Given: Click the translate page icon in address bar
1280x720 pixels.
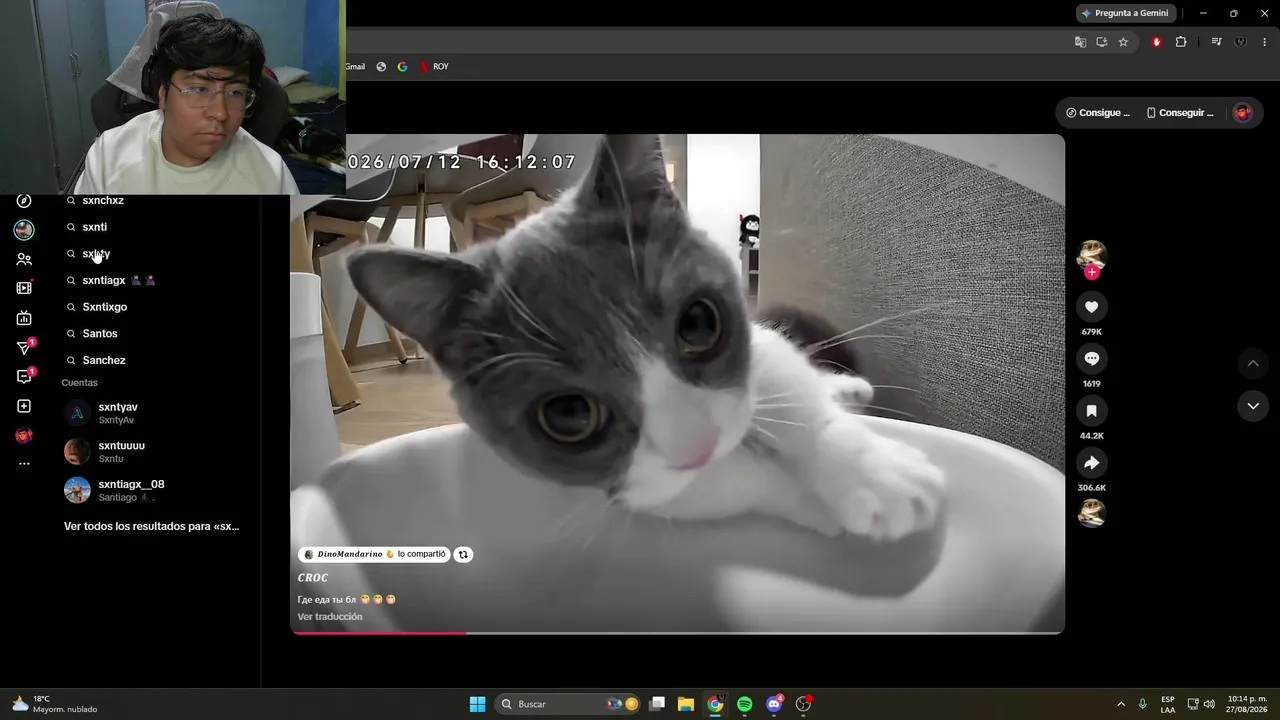Looking at the screenshot, I should (1080, 42).
